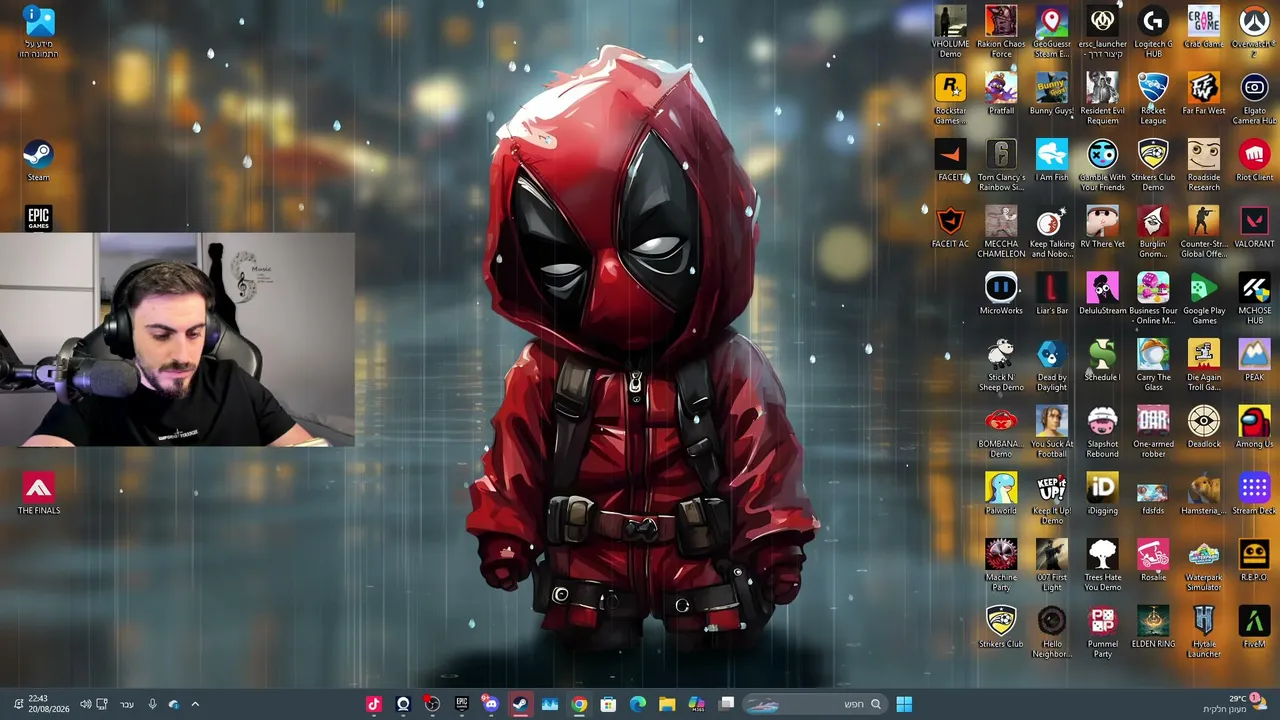Launch Rocket League from the desktop

click(1153, 98)
